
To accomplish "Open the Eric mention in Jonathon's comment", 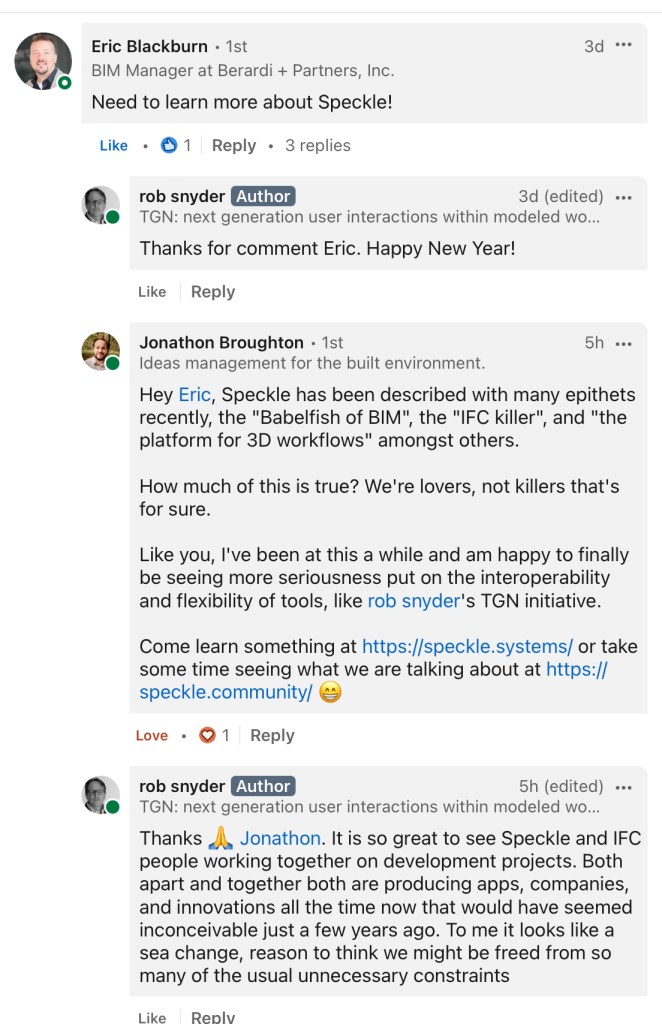I will pos(195,395).
